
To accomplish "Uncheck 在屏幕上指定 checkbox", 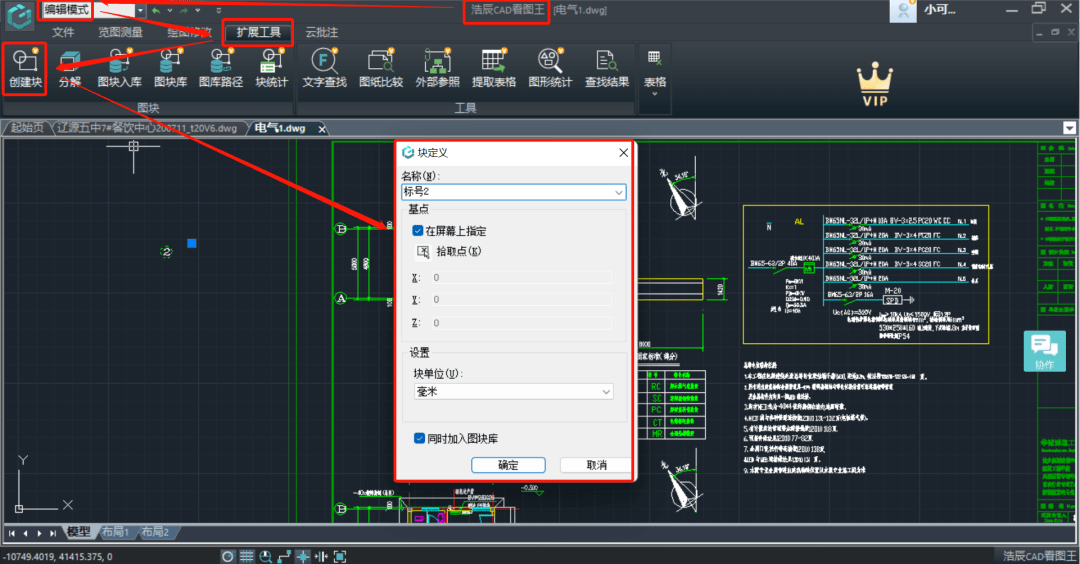I will (417, 231).
